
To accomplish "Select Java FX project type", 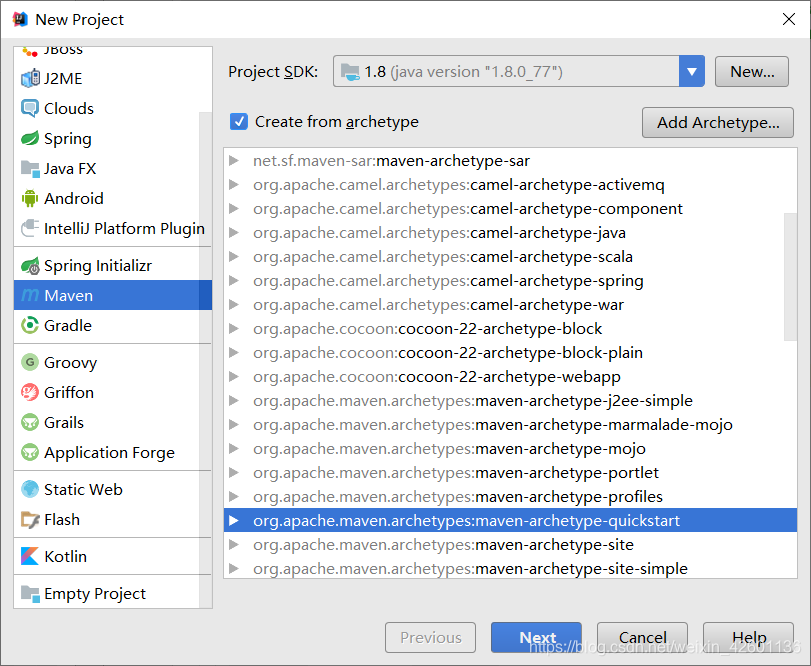I will click(70, 169).
